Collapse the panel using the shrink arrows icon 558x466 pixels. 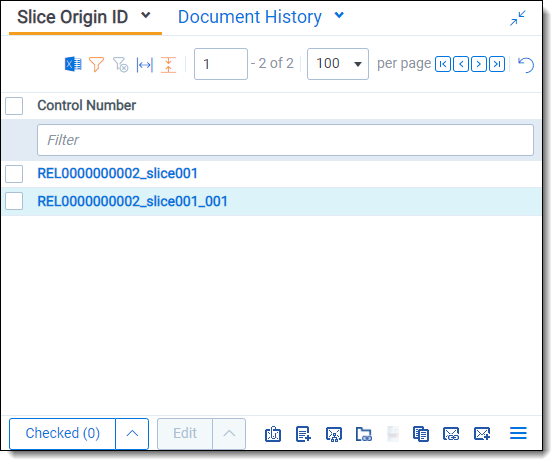point(518,18)
